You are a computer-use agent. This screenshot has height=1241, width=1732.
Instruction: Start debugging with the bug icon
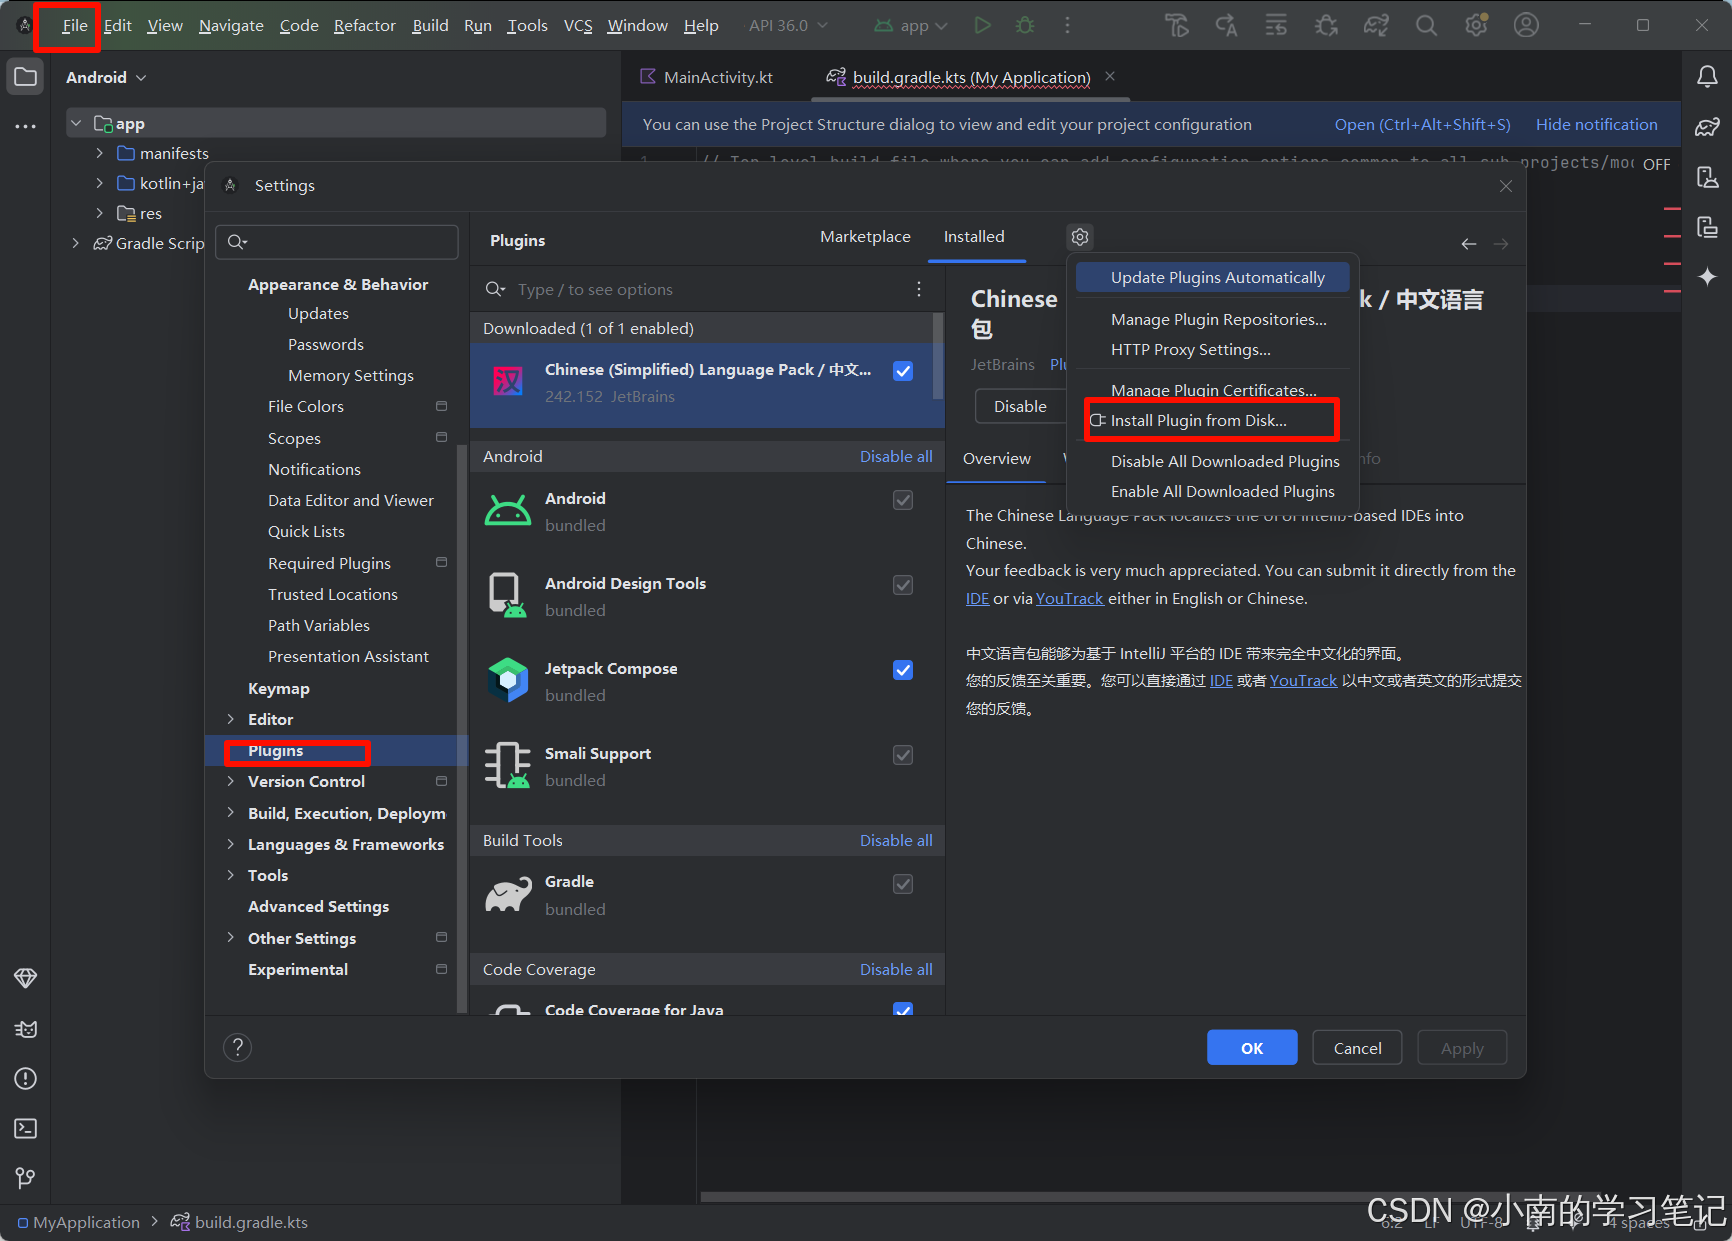(x=1025, y=25)
